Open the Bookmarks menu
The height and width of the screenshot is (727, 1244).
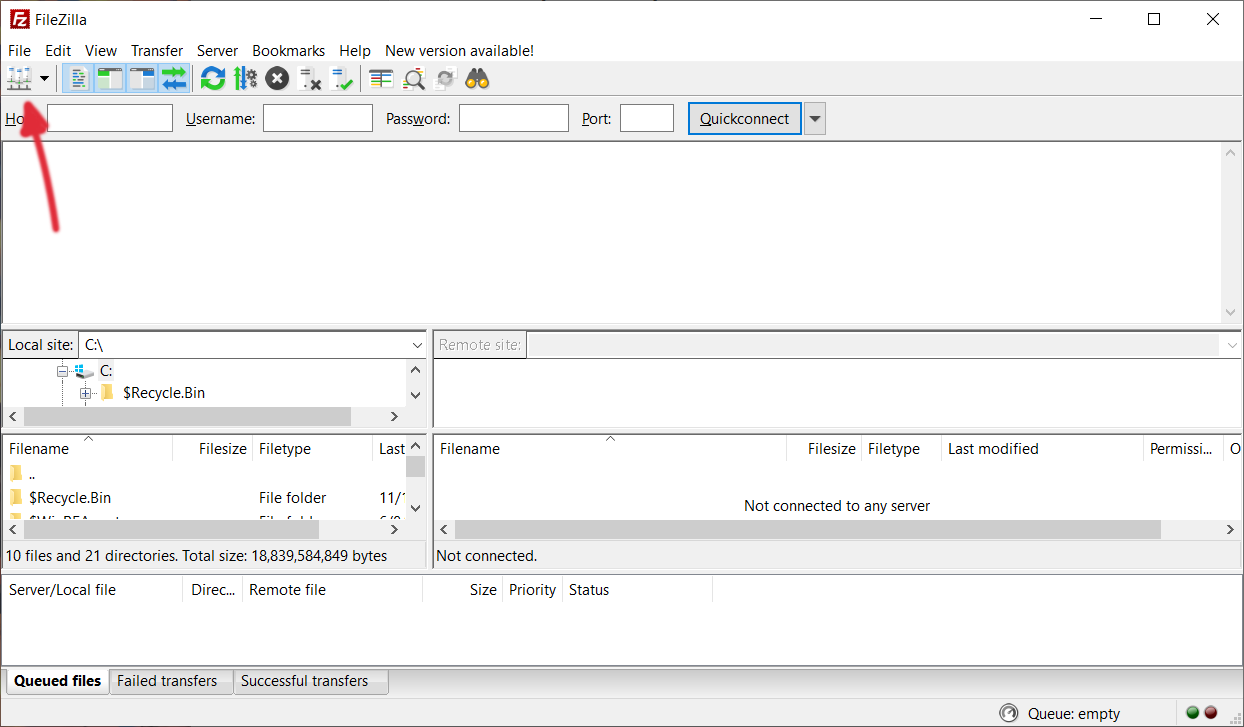click(x=288, y=50)
